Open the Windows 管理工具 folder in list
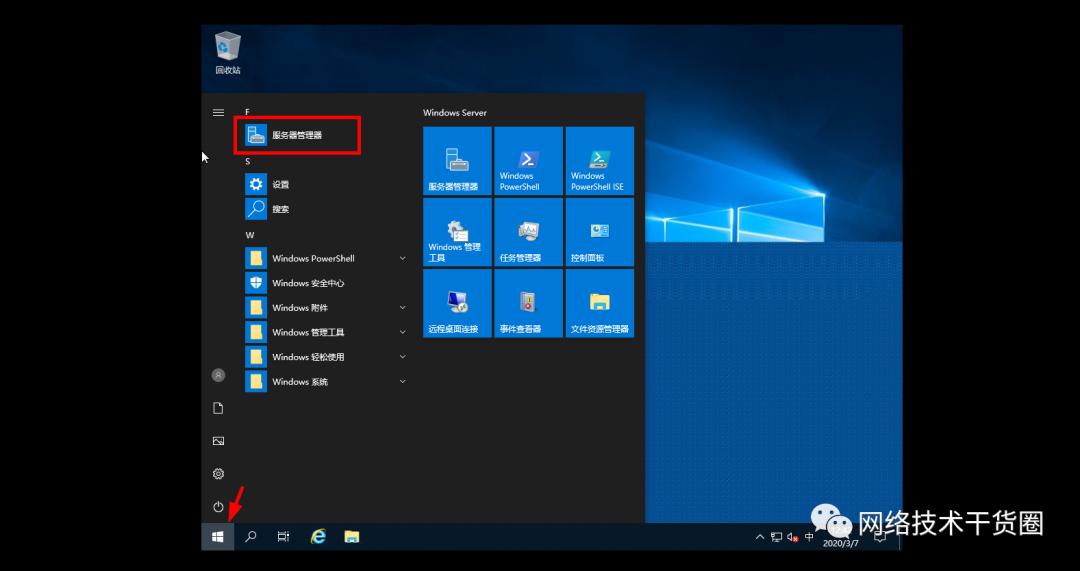This screenshot has height=571, width=1080. [x=326, y=332]
